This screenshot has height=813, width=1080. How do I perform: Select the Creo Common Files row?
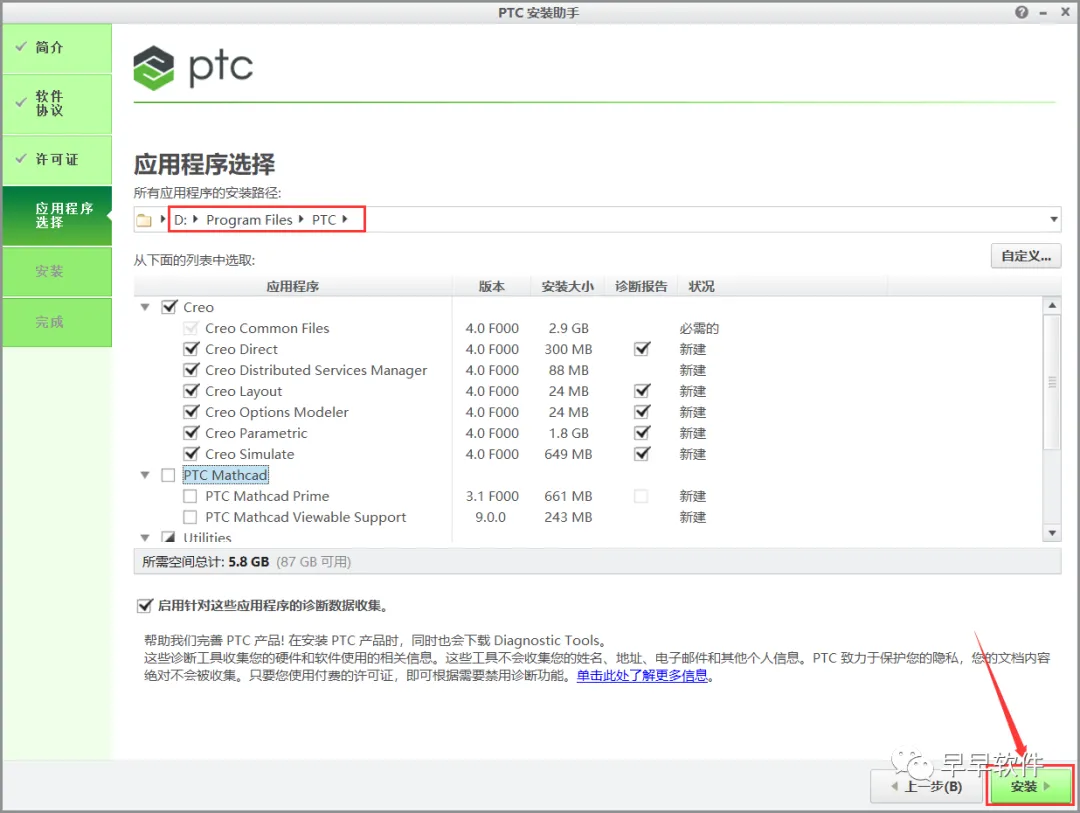click(589, 329)
